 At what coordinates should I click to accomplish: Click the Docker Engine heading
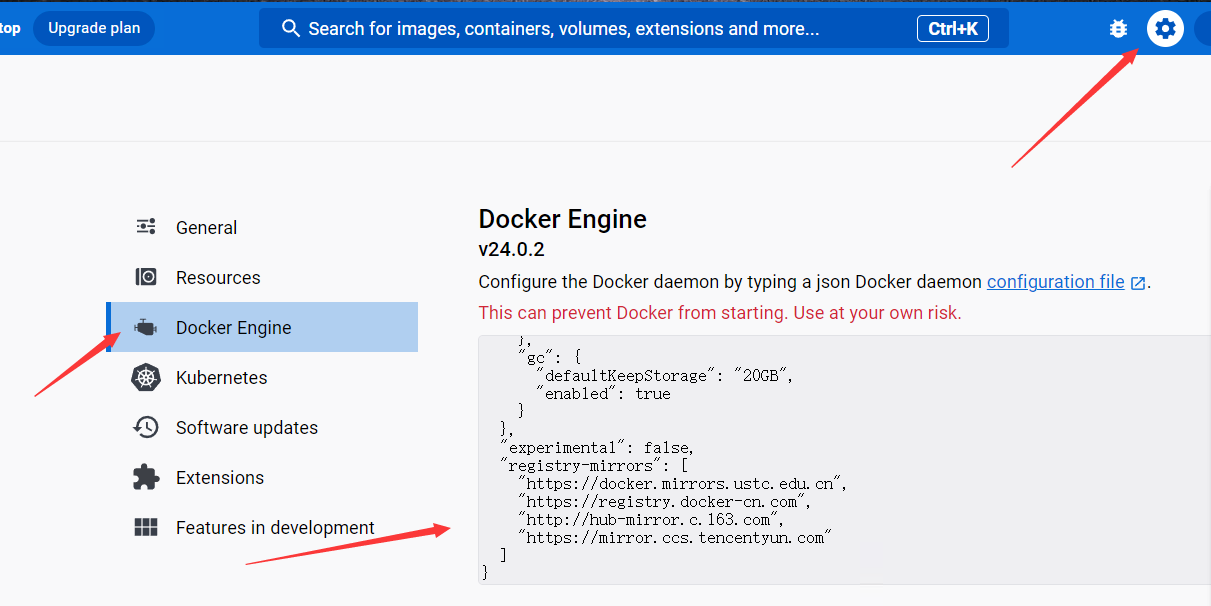point(563,219)
